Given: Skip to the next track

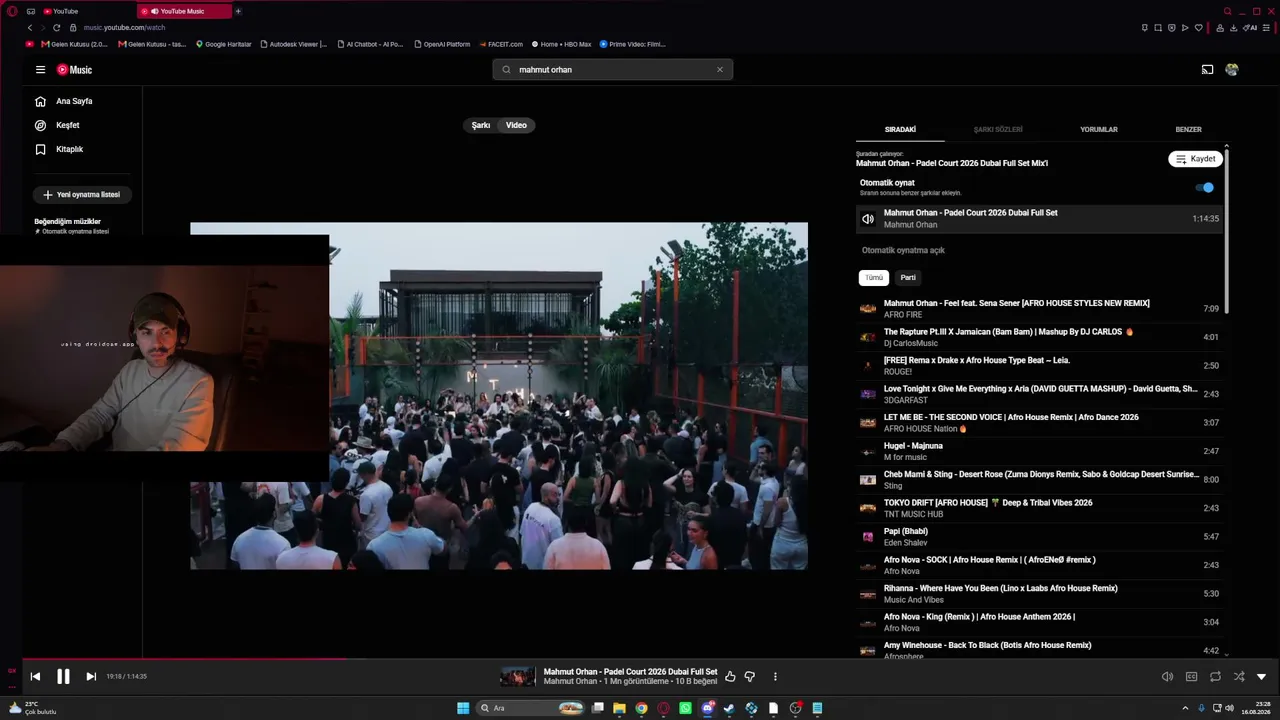Looking at the screenshot, I should click(91, 677).
